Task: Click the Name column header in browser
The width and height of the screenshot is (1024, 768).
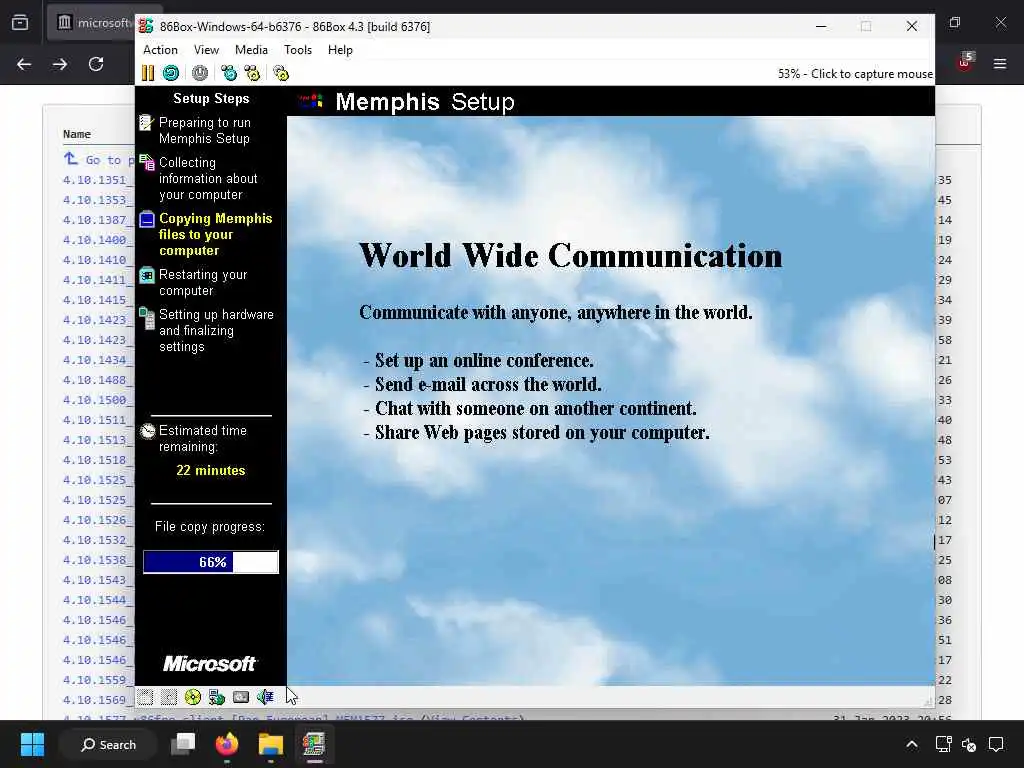Action: tap(76, 134)
